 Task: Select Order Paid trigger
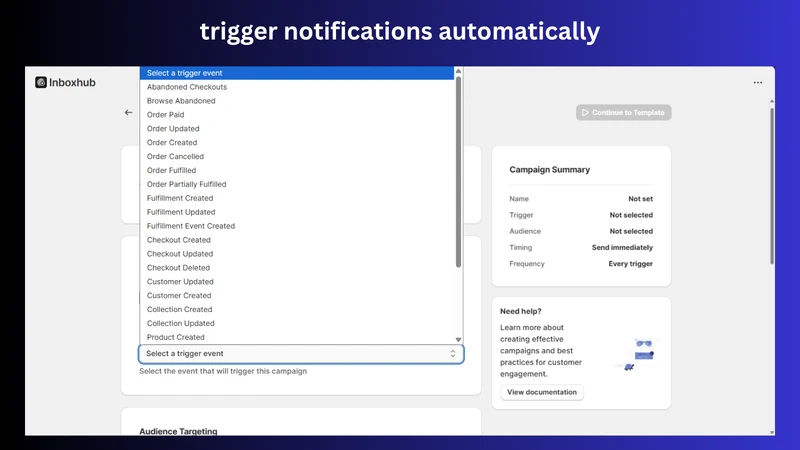pyautogui.click(x=297, y=115)
